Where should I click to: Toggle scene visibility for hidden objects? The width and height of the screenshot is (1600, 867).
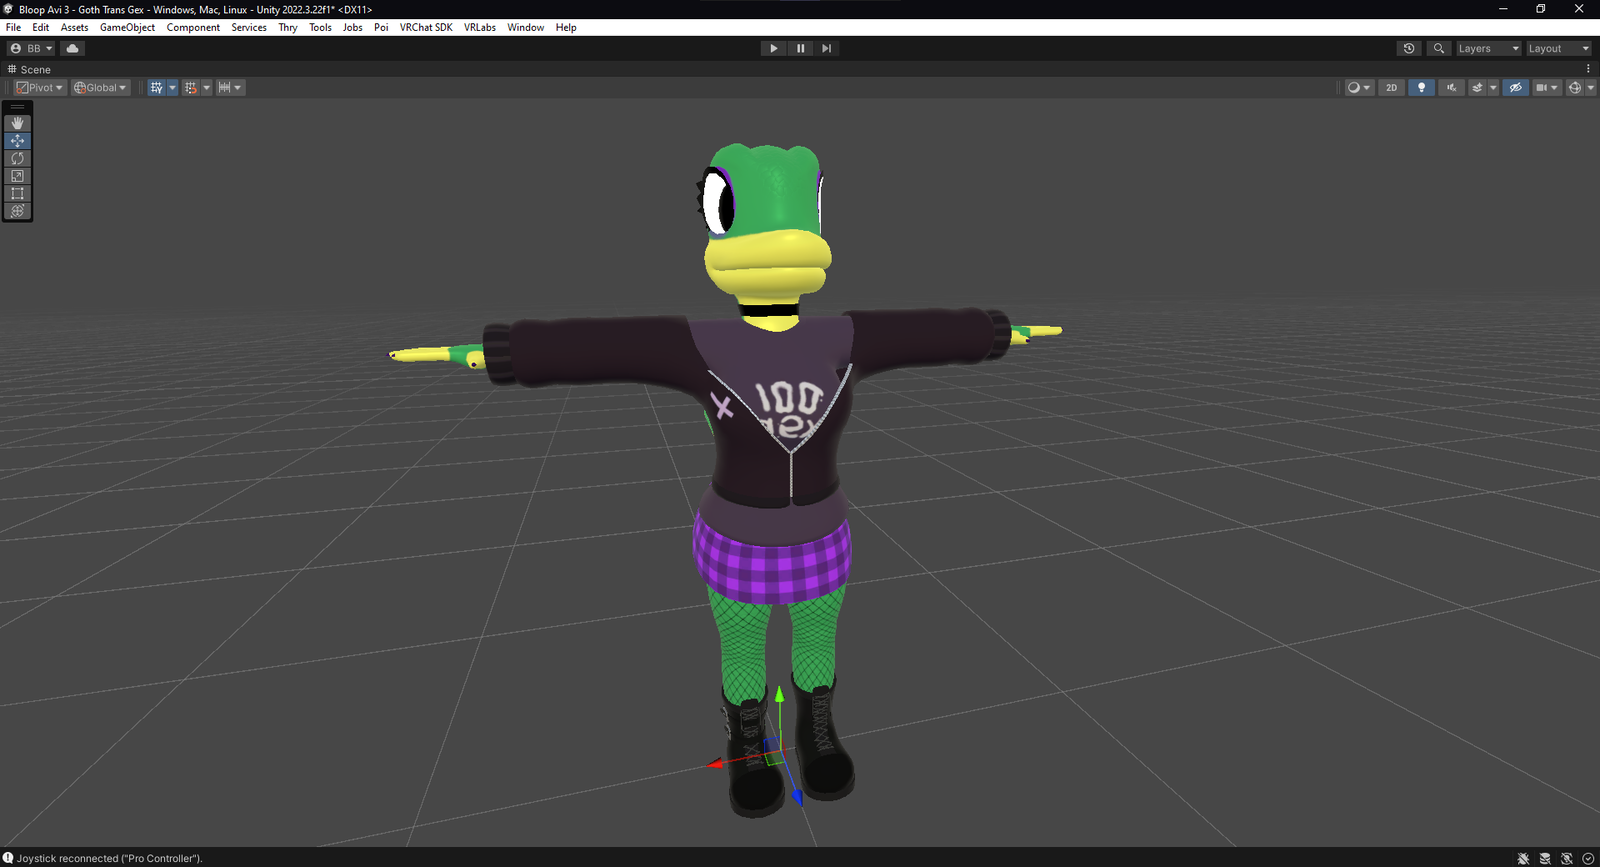click(x=1516, y=88)
